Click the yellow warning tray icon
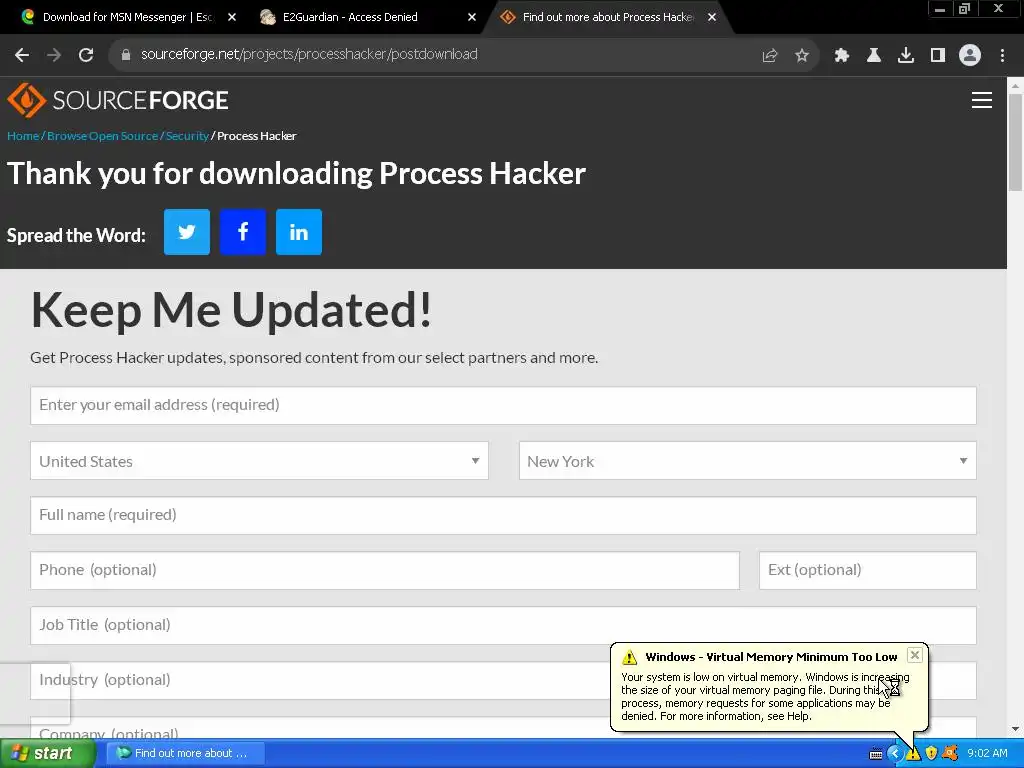Image resolution: width=1024 pixels, height=768 pixels. point(913,753)
